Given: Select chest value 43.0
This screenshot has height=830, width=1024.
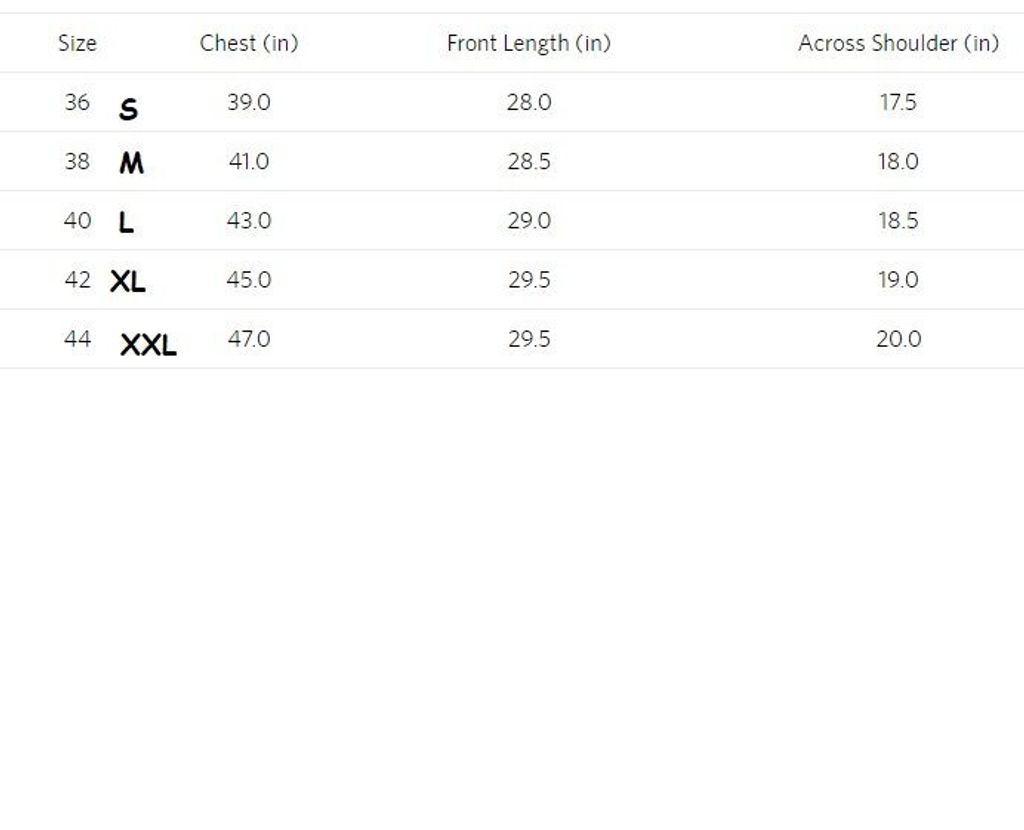Looking at the screenshot, I should [248, 220].
